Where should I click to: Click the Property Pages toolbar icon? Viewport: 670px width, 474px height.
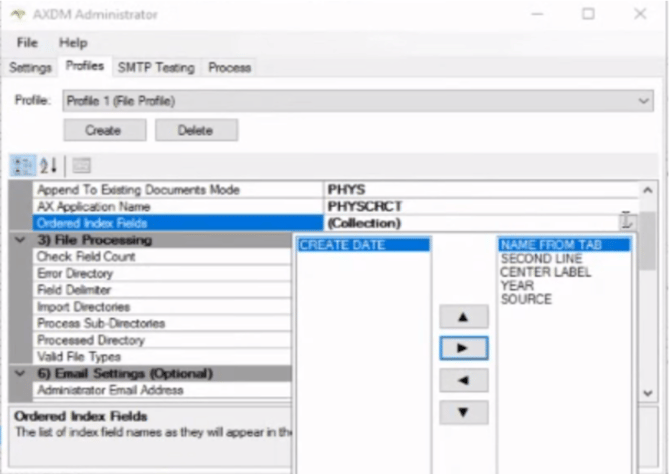pyautogui.click(x=81, y=166)
